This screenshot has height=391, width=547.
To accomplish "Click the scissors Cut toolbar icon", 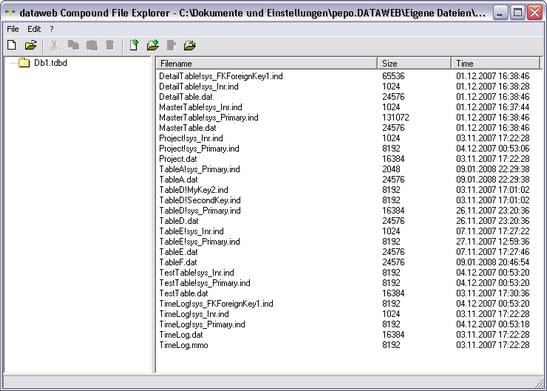I will [x=54, y=45].
